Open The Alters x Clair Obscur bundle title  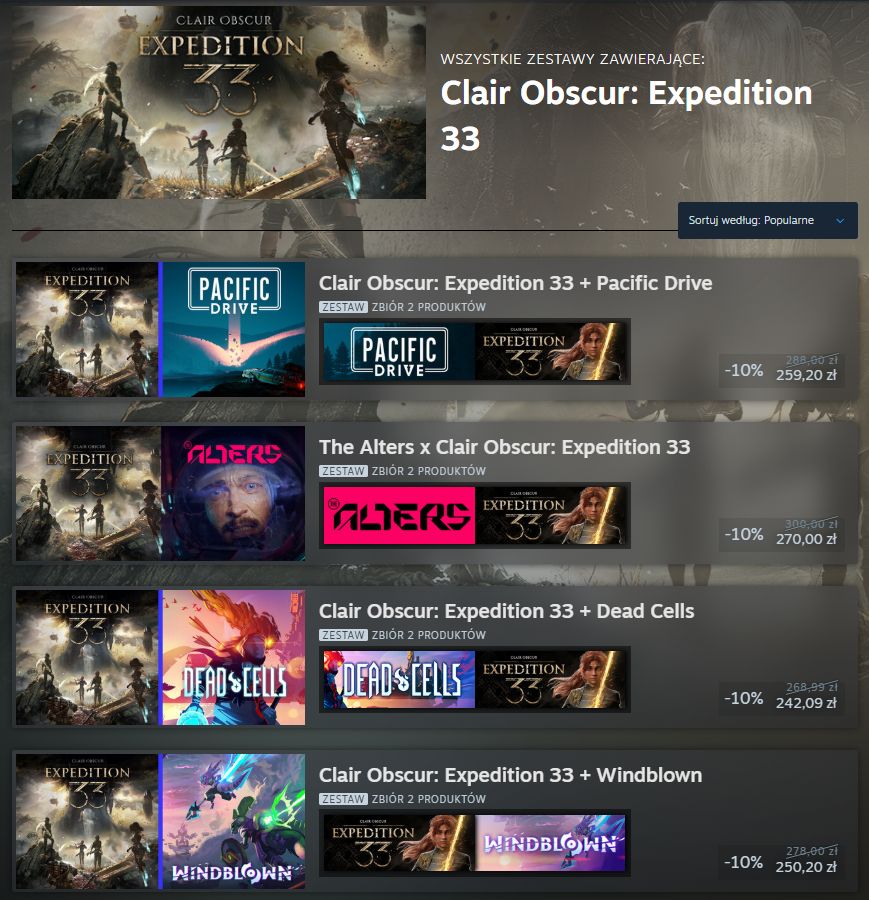tap(505, 447)
